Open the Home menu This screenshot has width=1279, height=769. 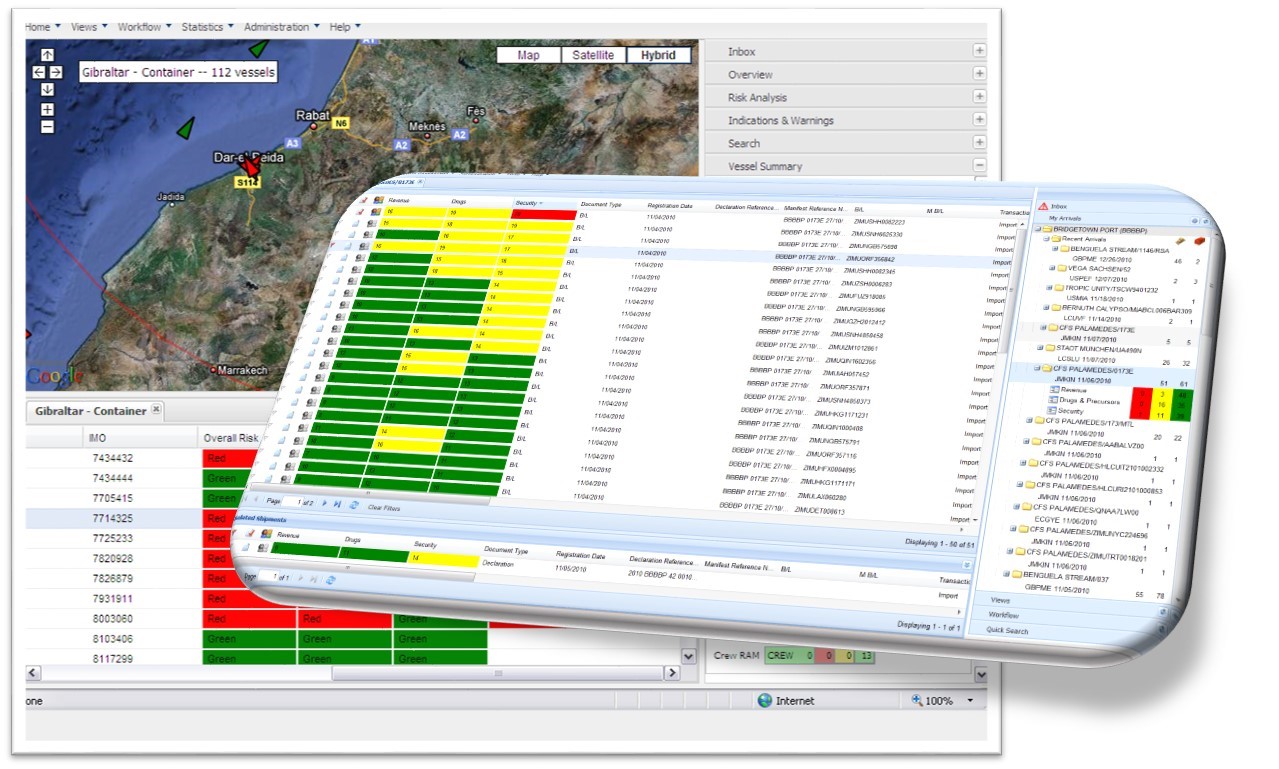42,27
